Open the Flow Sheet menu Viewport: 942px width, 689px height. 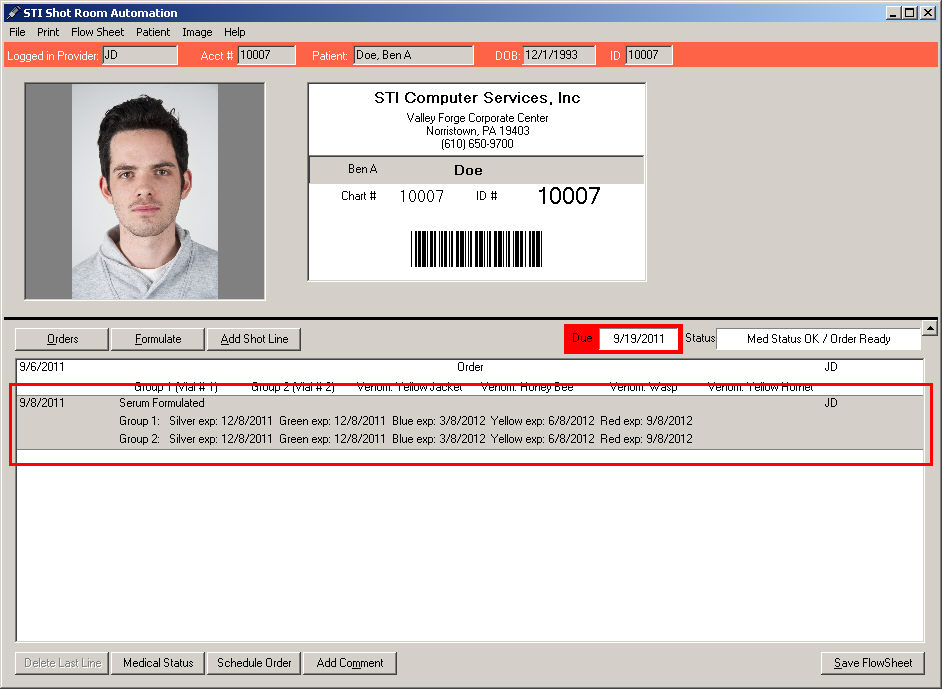pos(97,32)
